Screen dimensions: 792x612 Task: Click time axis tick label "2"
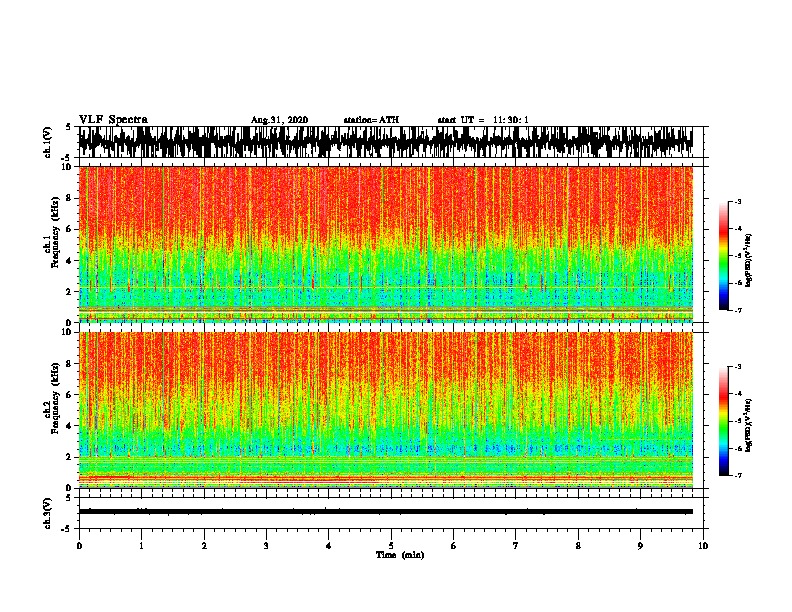pyautogui.click(x=204, y=546)
